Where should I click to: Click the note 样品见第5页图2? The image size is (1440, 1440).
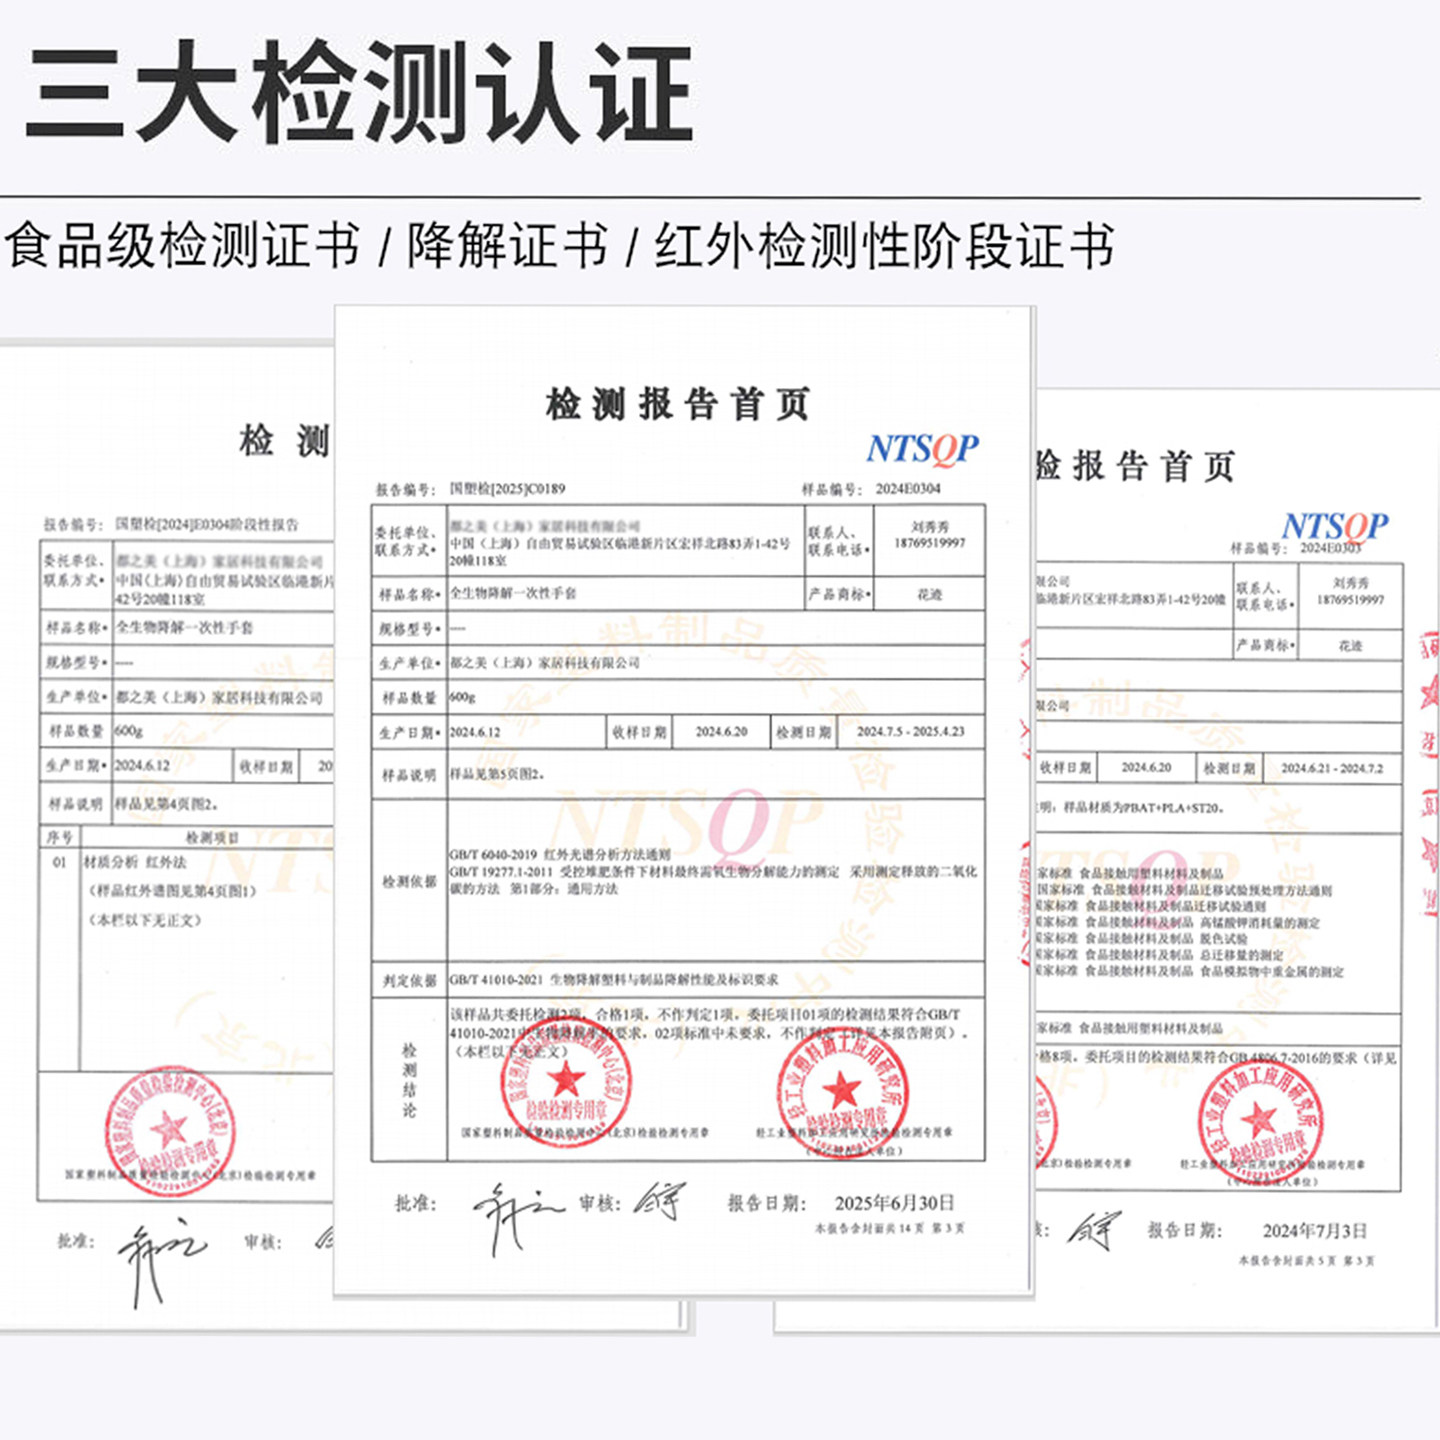point(497,774)
